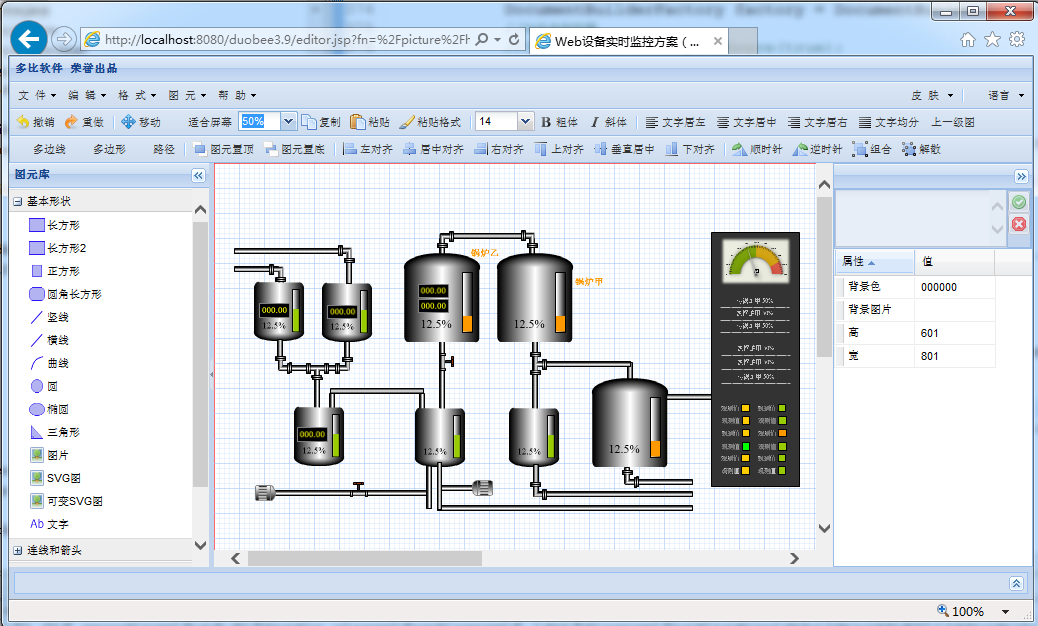The height and width of the screenshot is (626, 1038).
Task: Open the 50% zoom dropdown arrow
Action: coord(289,121)
